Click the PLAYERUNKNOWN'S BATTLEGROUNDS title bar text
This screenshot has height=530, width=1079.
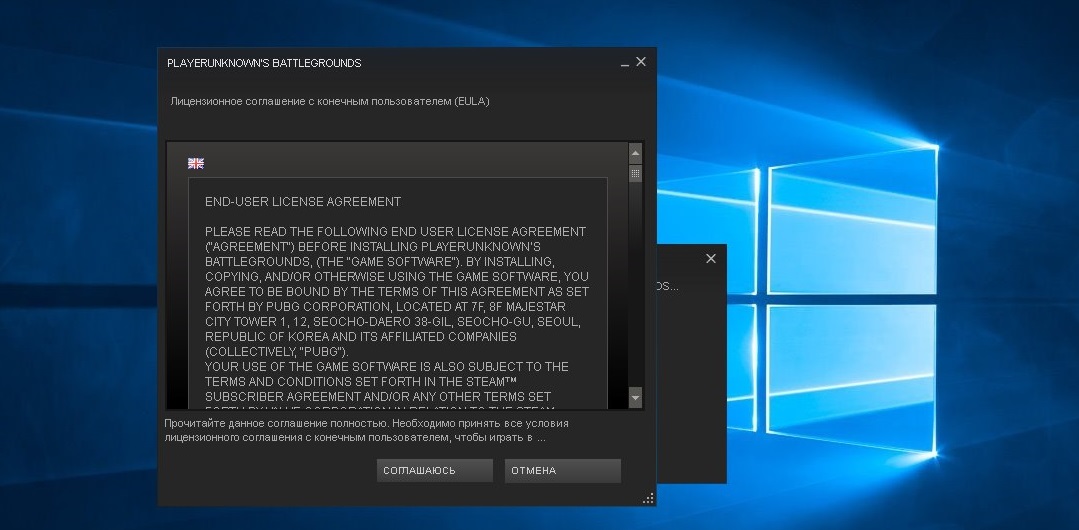click(264, 63)
